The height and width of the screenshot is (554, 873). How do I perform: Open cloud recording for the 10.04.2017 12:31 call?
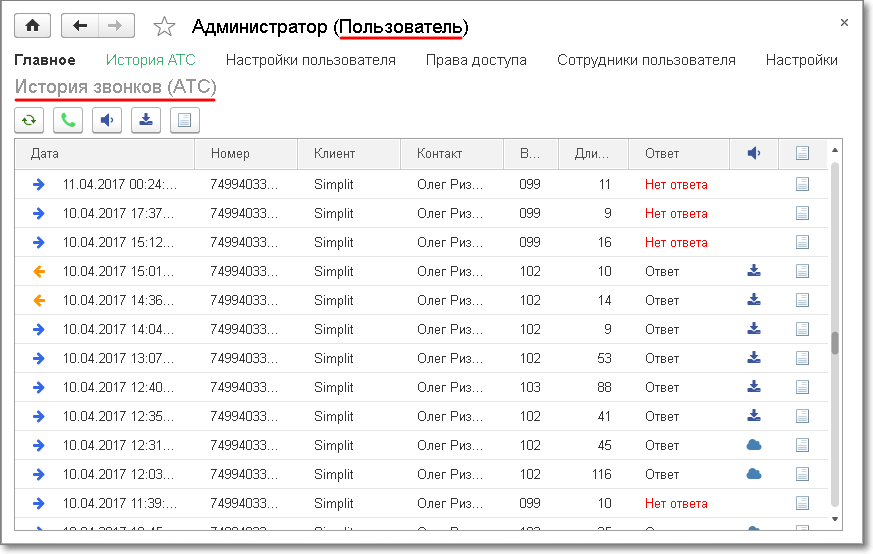pyautogui.click(x=754, y=445)
